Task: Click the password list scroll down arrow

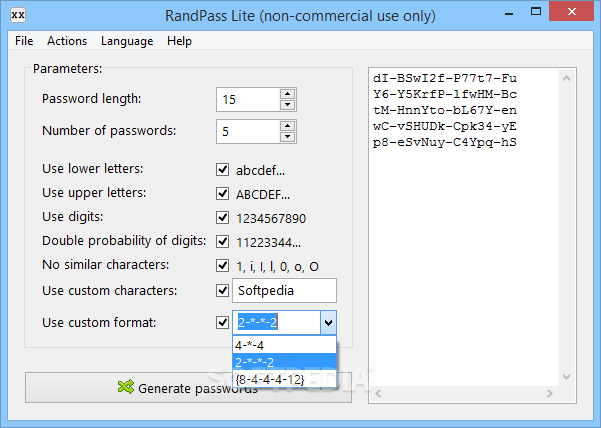Action: click(x=566, y=377)
